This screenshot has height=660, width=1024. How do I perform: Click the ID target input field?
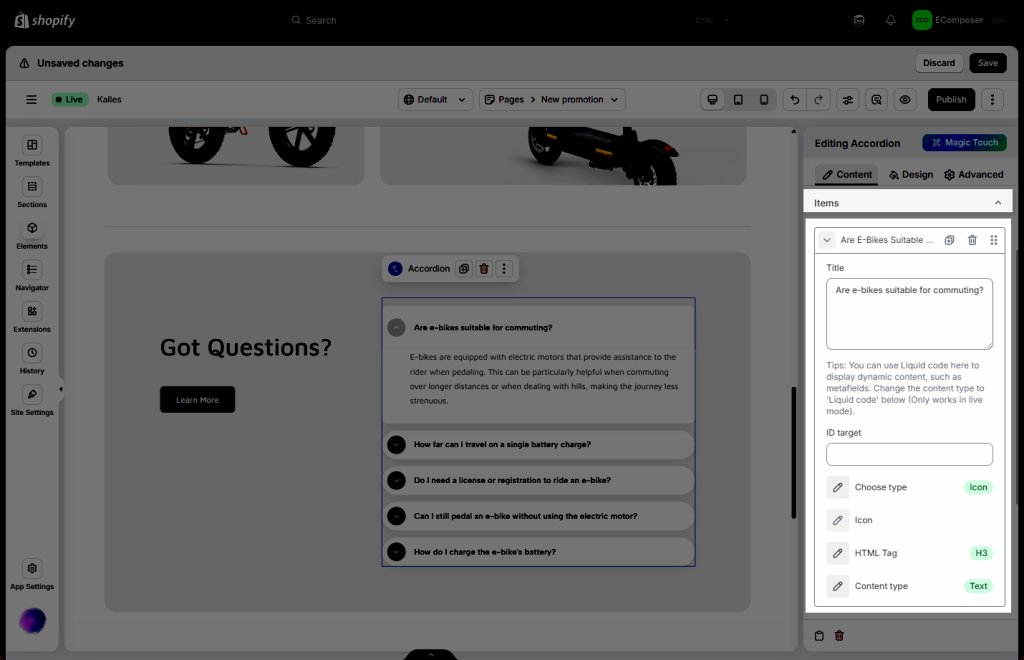click(909, 455)
